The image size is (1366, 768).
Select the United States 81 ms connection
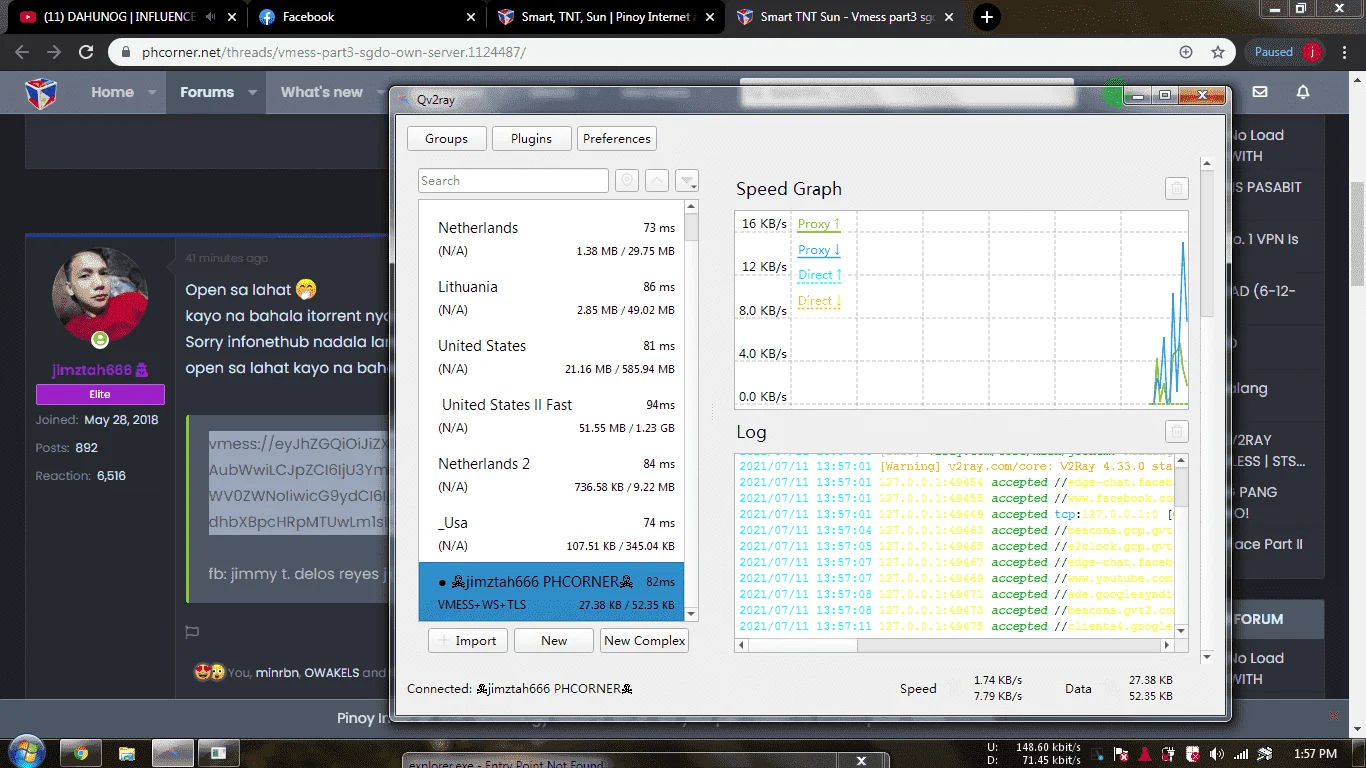[x=551, y=356]
